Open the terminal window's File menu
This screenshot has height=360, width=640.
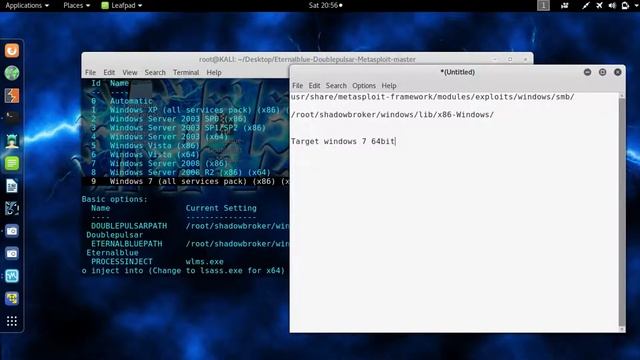point(90,72)
